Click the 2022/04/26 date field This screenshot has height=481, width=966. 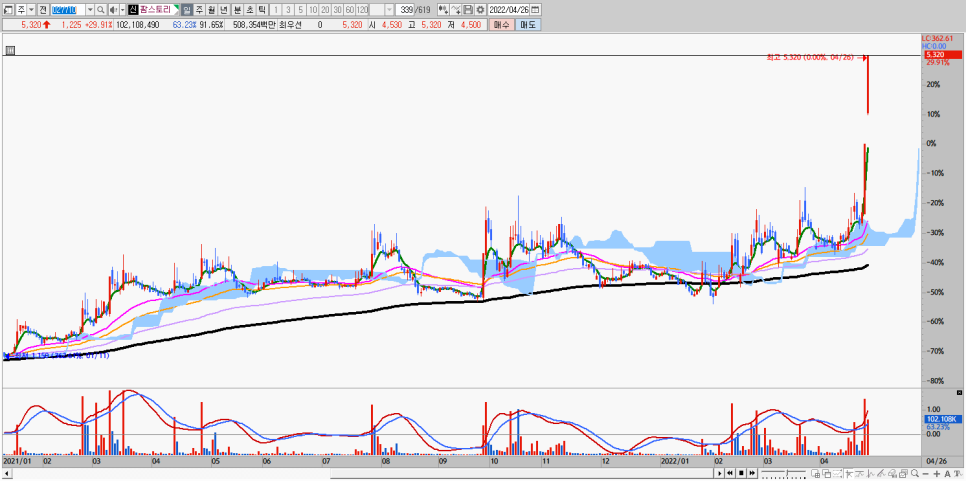(x=509, y=10)
